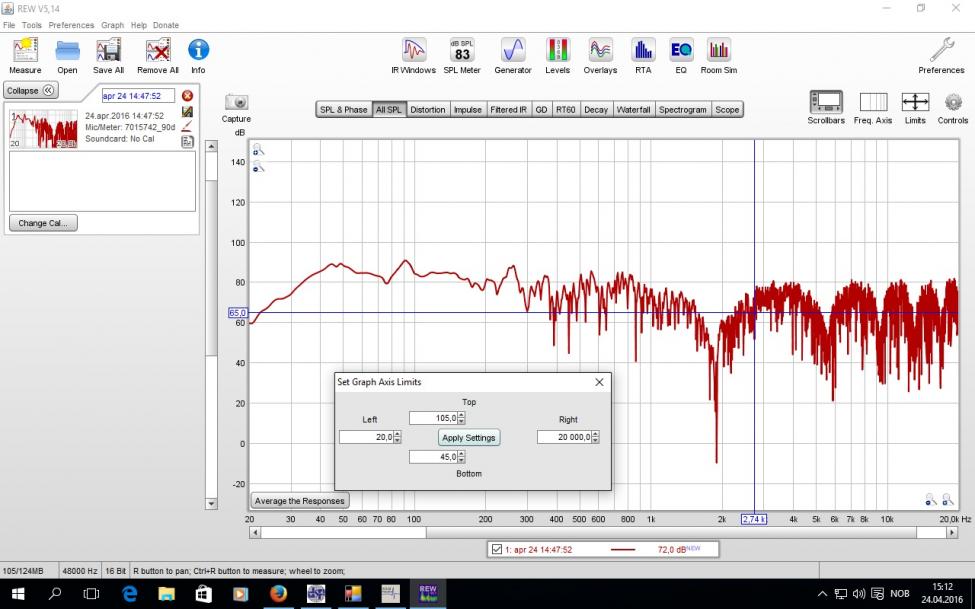
Task: Uncheck the apr 24 14:47:52 trace checkbox
Action: click(497, 550)
